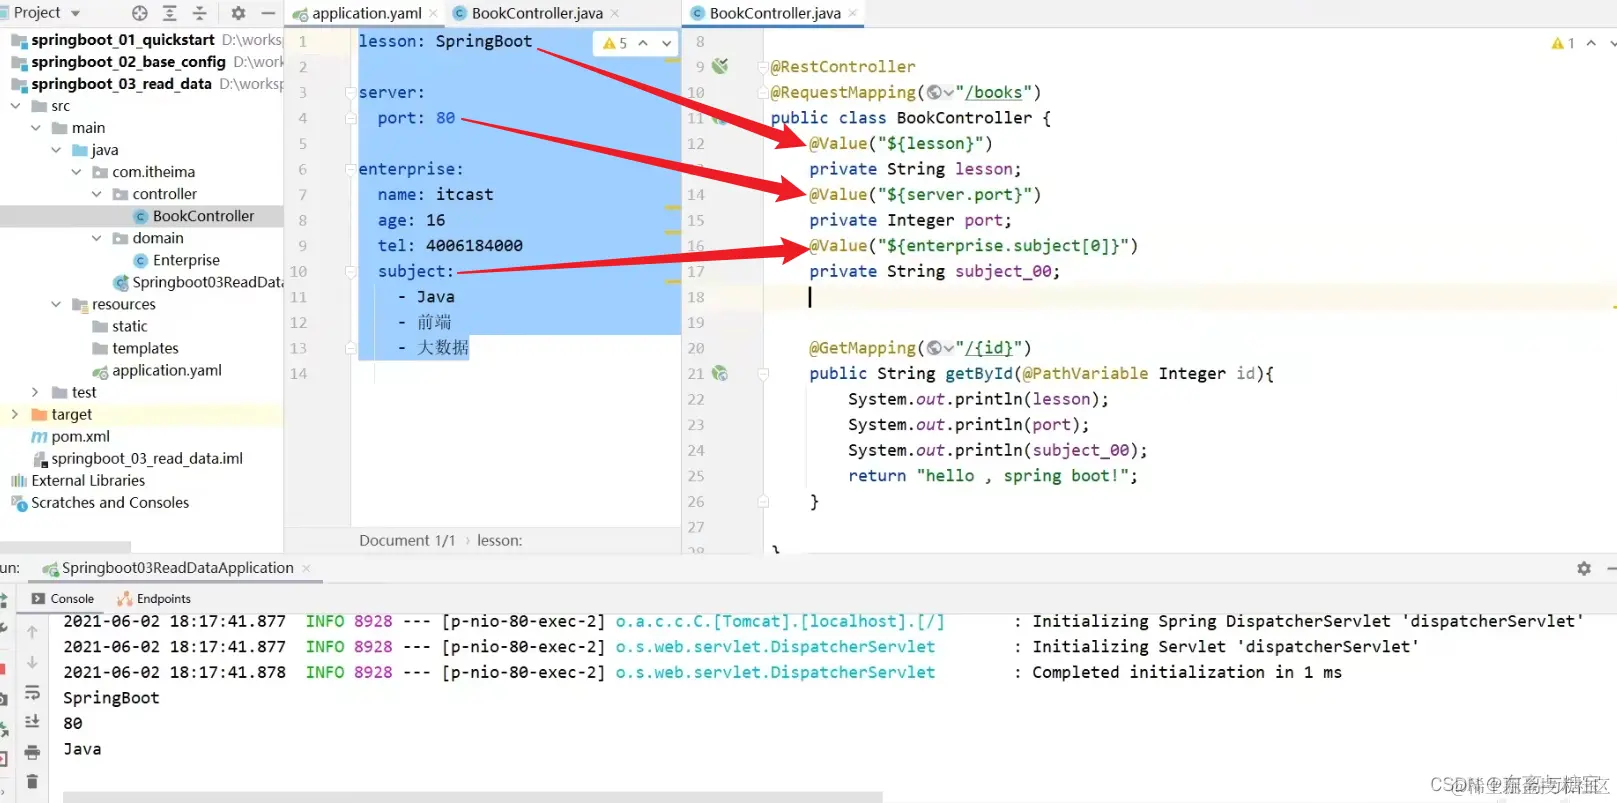Toggle scroll to end in console
Viewport: 1617px width, 803px height.
coord(32,721)
